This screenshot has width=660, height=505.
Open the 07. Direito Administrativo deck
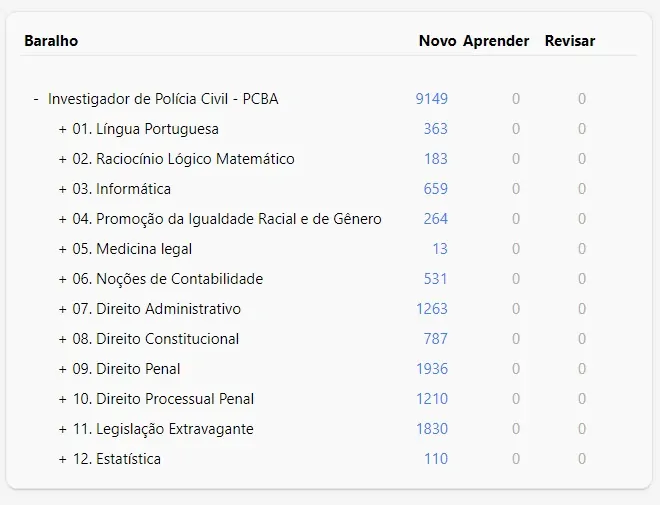click(x=157, y=309)
